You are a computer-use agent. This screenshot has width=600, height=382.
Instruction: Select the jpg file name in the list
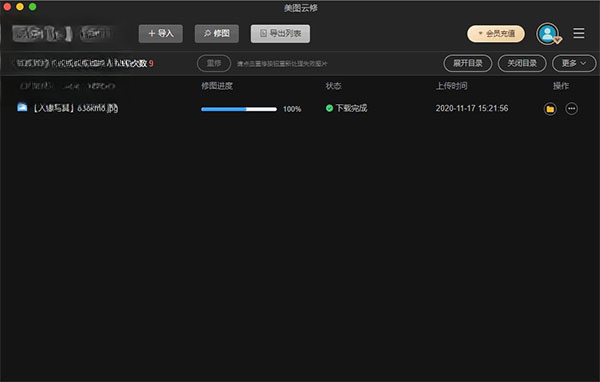(x=76, y=108)
